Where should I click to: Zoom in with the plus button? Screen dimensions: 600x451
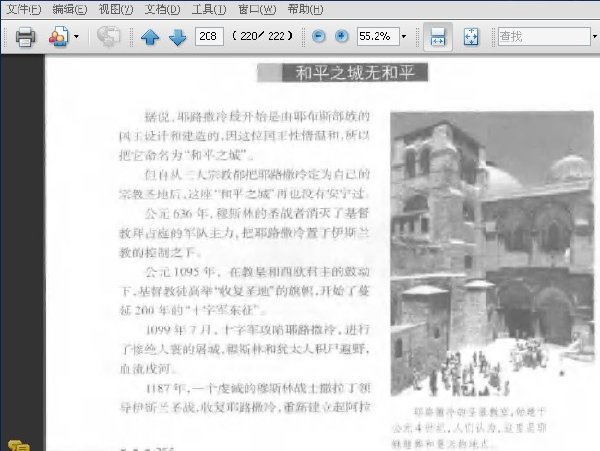(341, 37)
